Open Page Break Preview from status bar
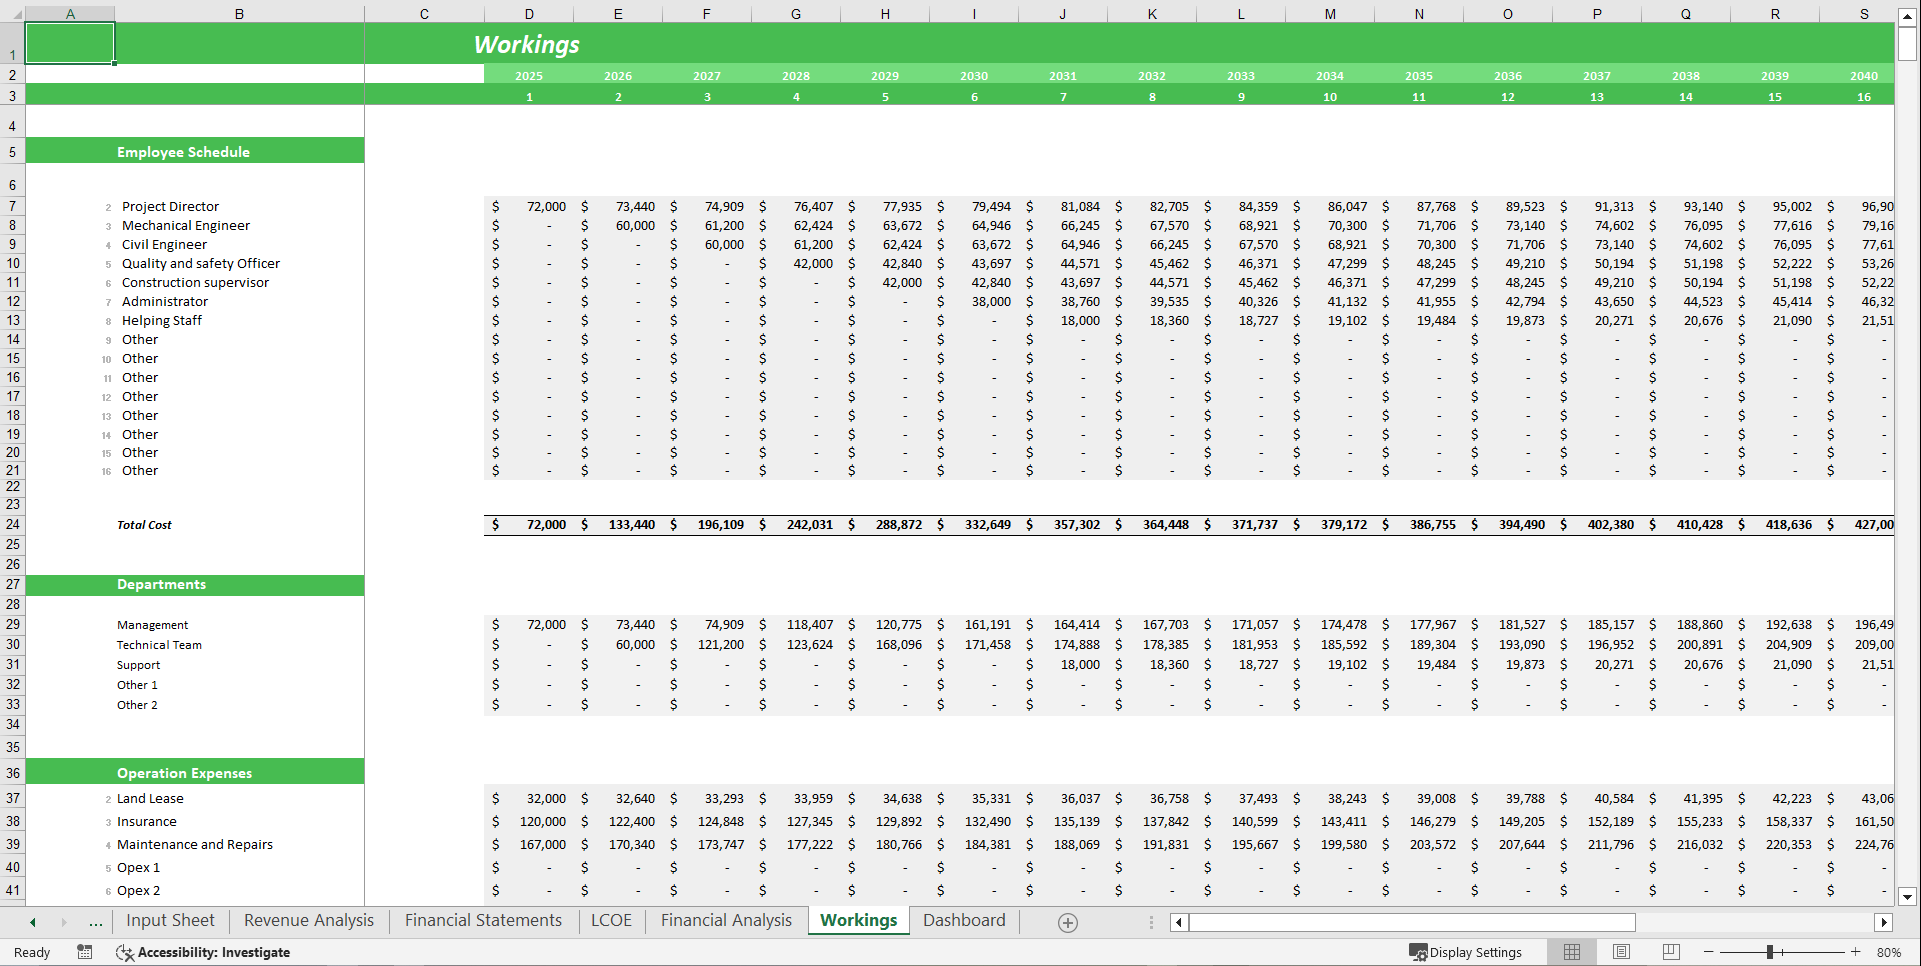The height and width of the screenshot is (966, 1921). pyautogui.click(x=1670, y=952)
